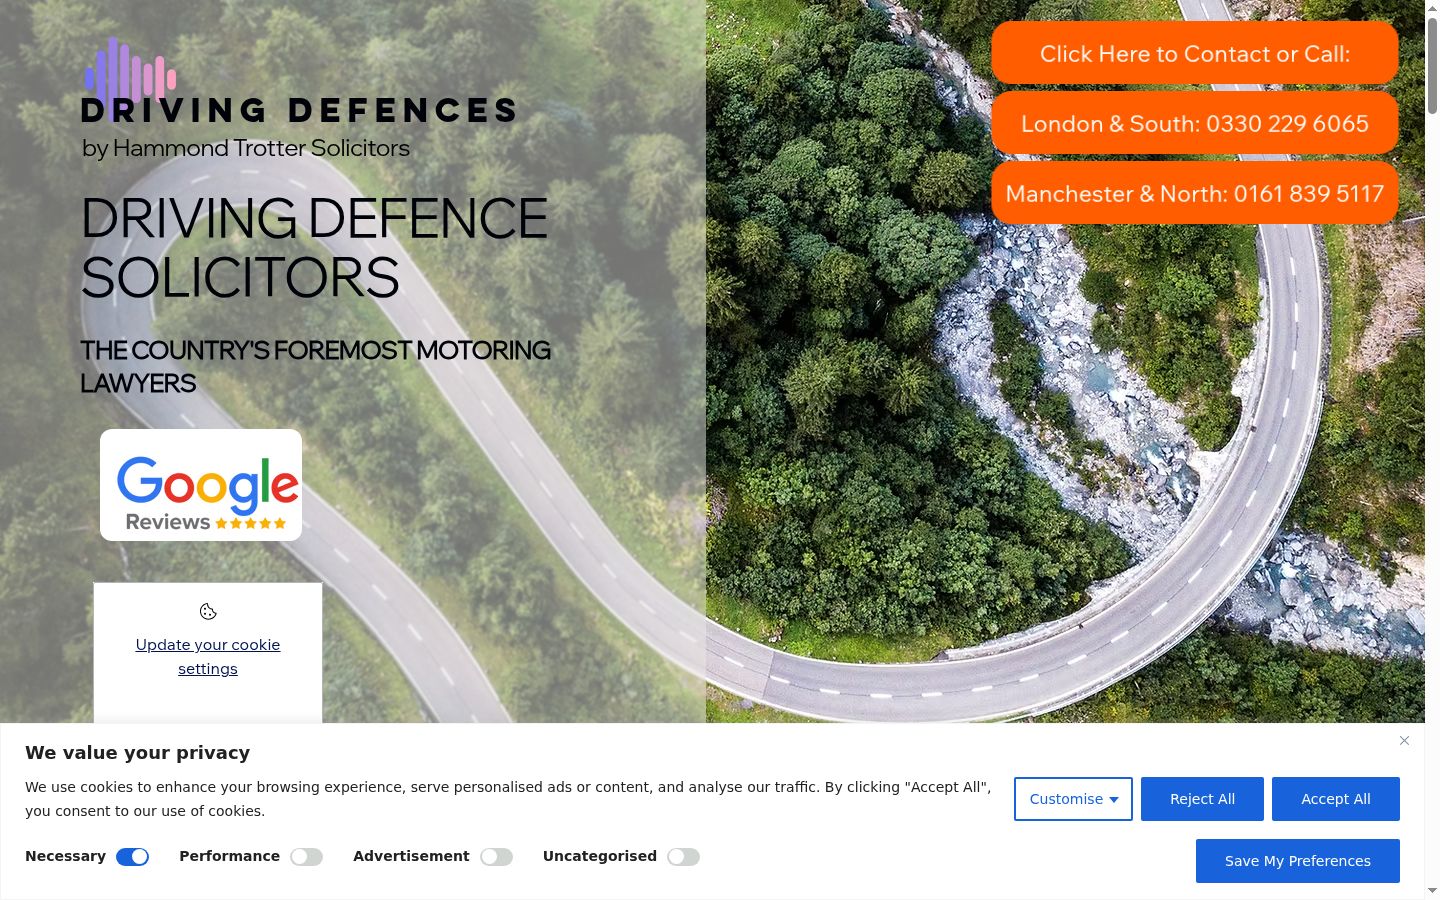
Task: Close the privacy banner with X
Action: point(1404,741)
